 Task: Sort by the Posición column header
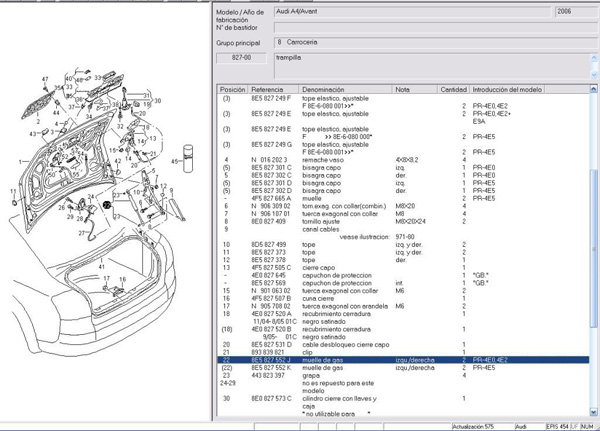(232, 89)
